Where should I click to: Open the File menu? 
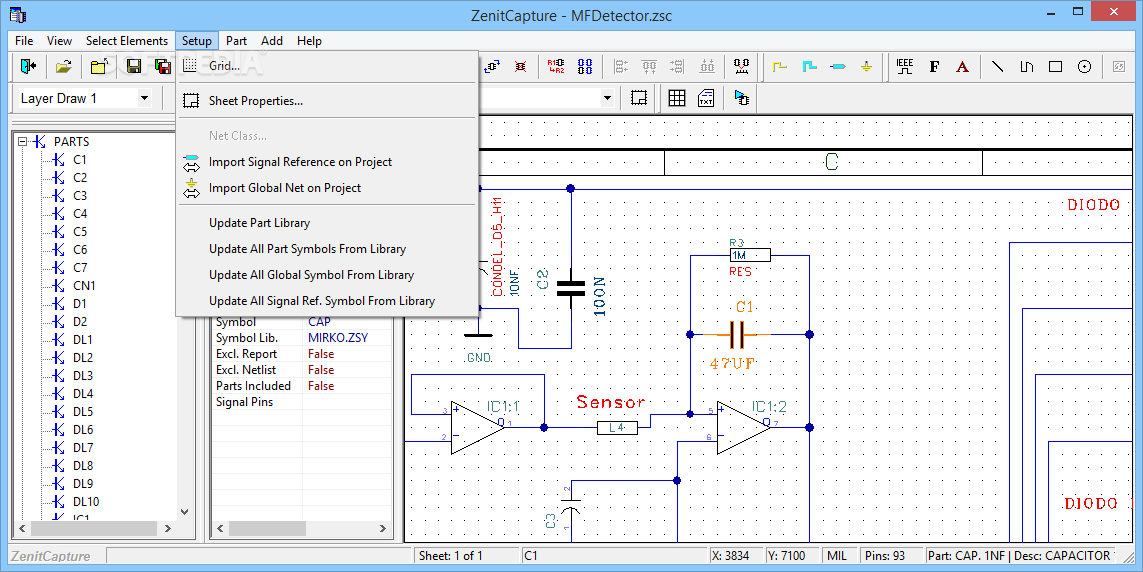(x=24, y=41)
